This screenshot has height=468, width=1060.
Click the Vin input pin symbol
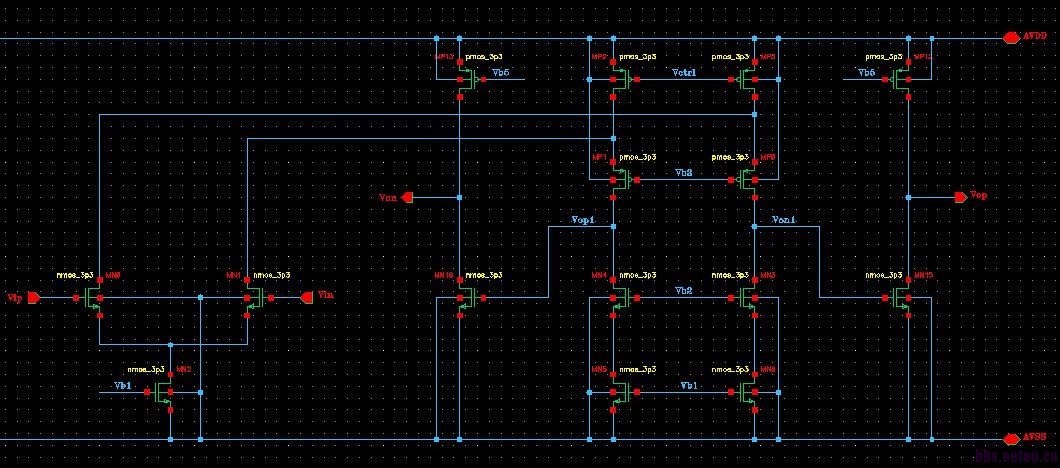pos(306,298)
